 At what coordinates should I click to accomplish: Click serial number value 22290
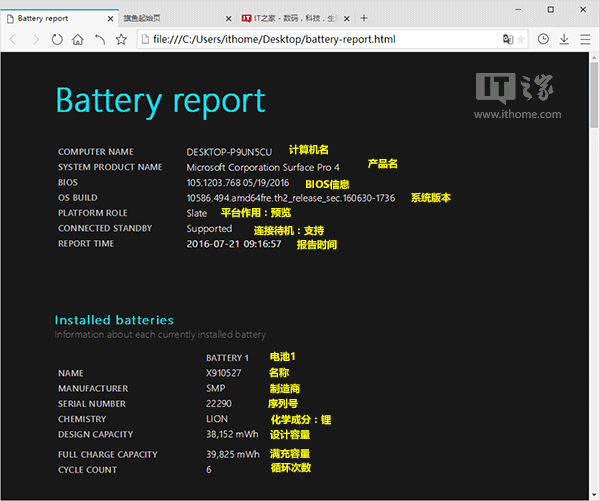pos(219,404)
